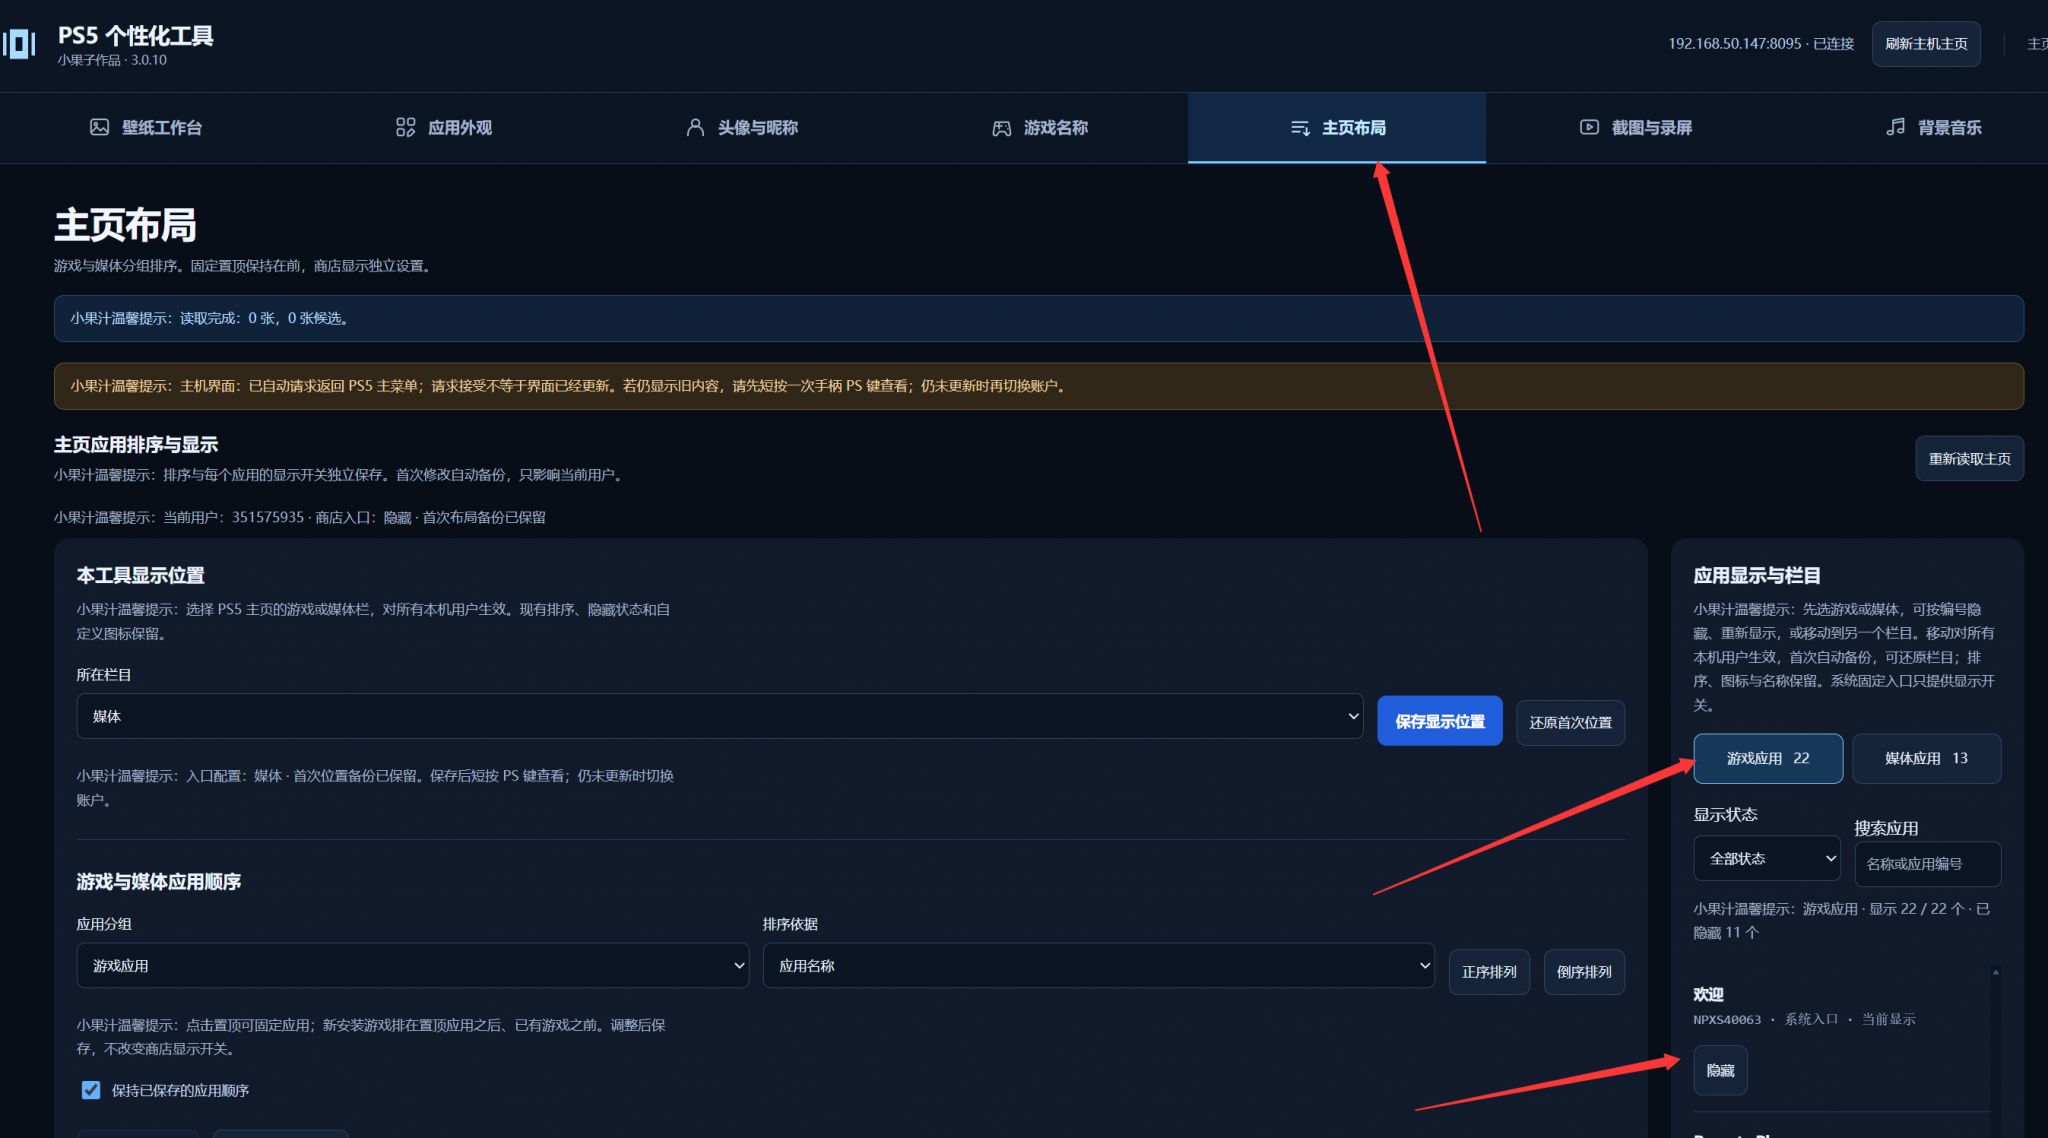
Task: Open the 显示状态 dropdown showing 全部状态
Action: point(1766,858)
